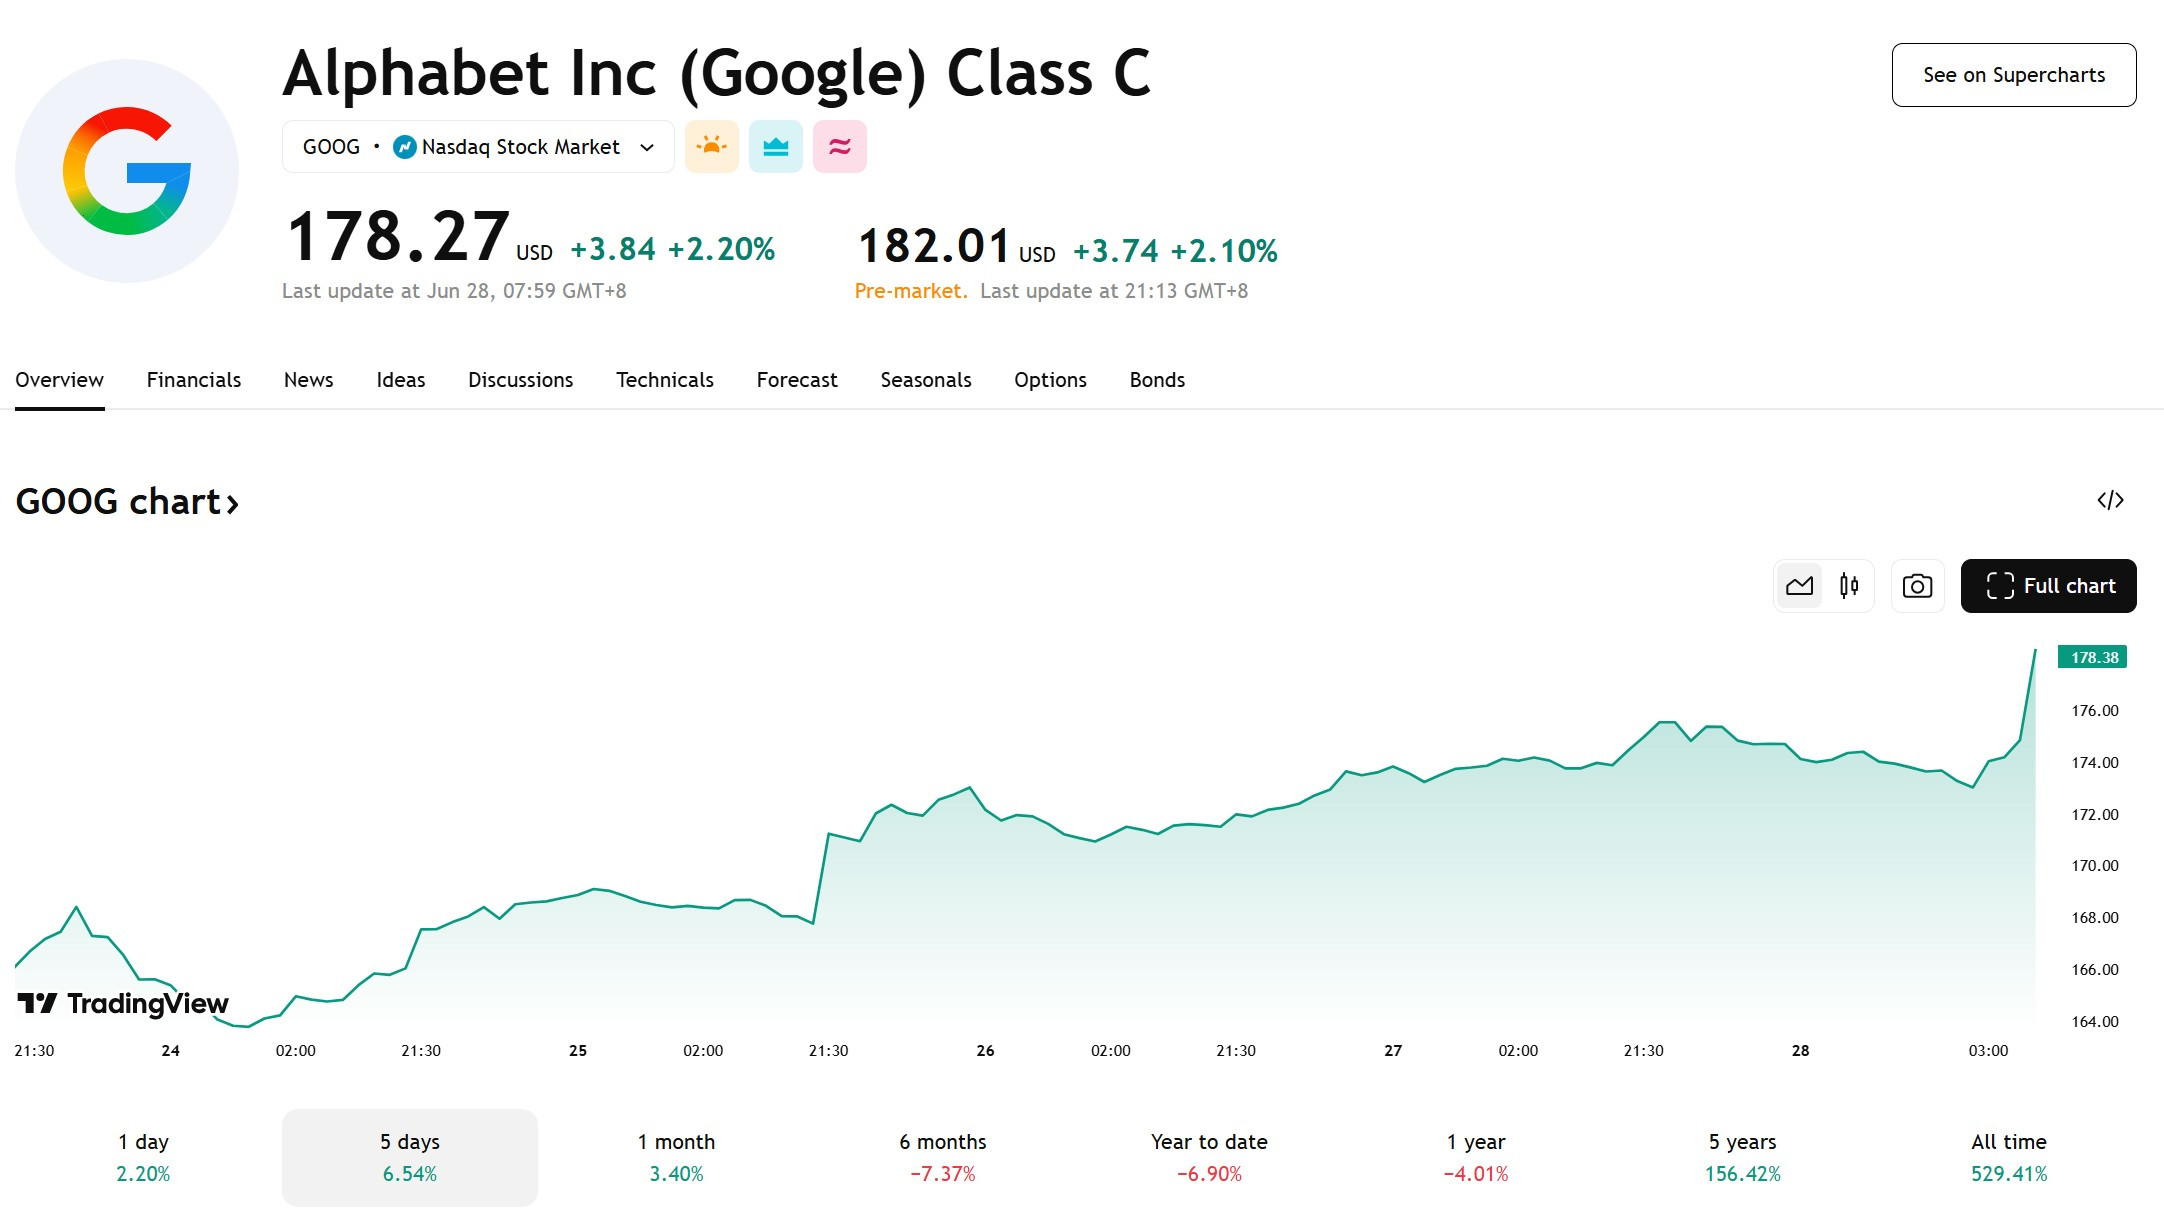Click the blue crown badge icon
The width and height of the screenshot is (2164, 1210).
[776, 147]
